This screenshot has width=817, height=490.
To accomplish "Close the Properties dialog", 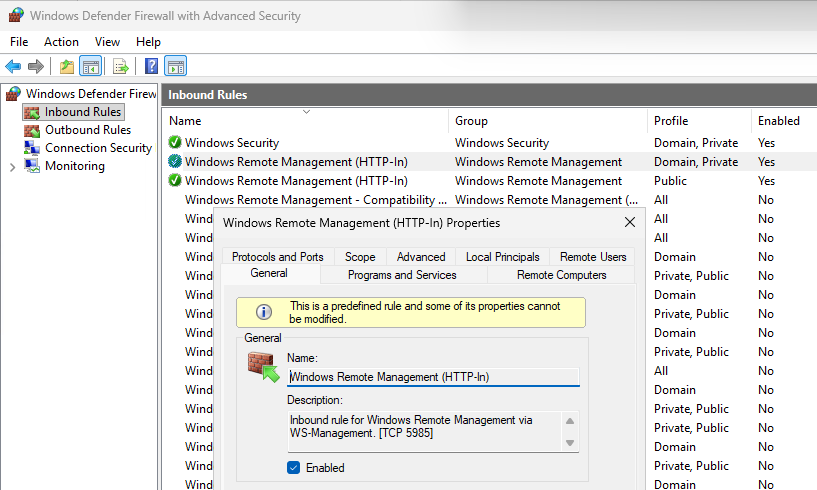I will pos(629,223).
